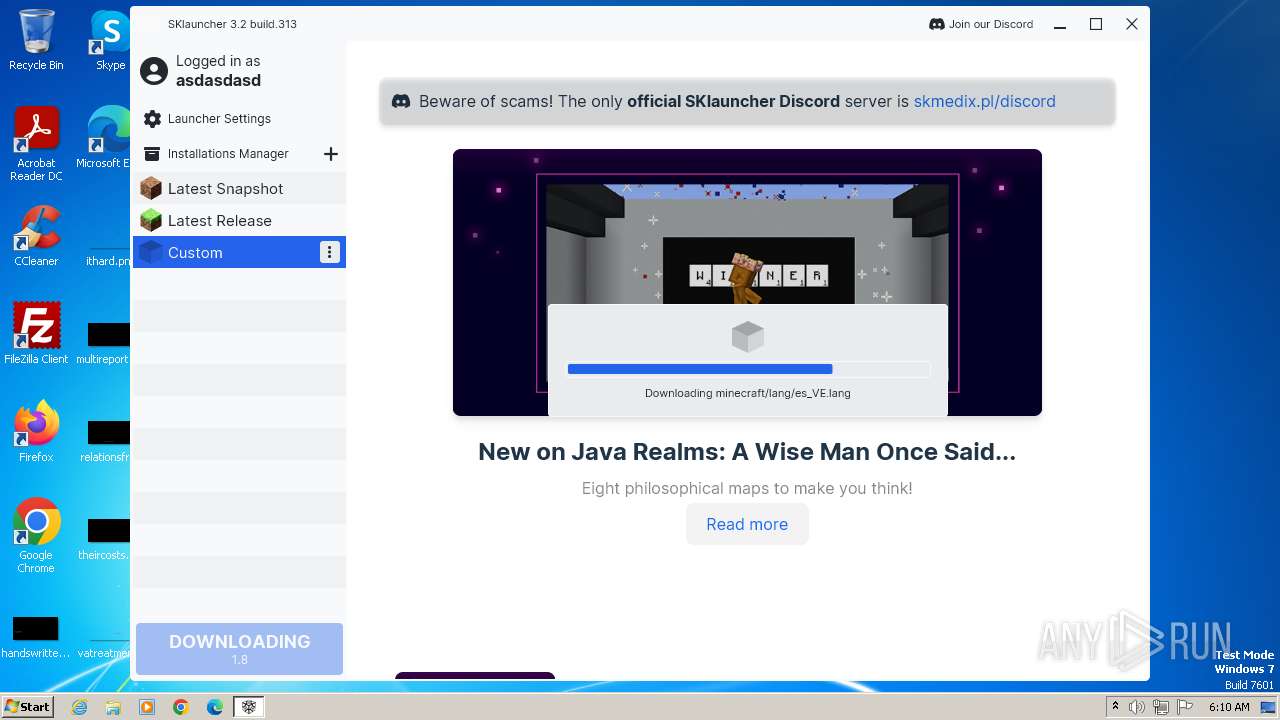Open Internet Explorer from the taskbar
The height and width of the screenshot is (720, 1280).
(x=79, y=707)
